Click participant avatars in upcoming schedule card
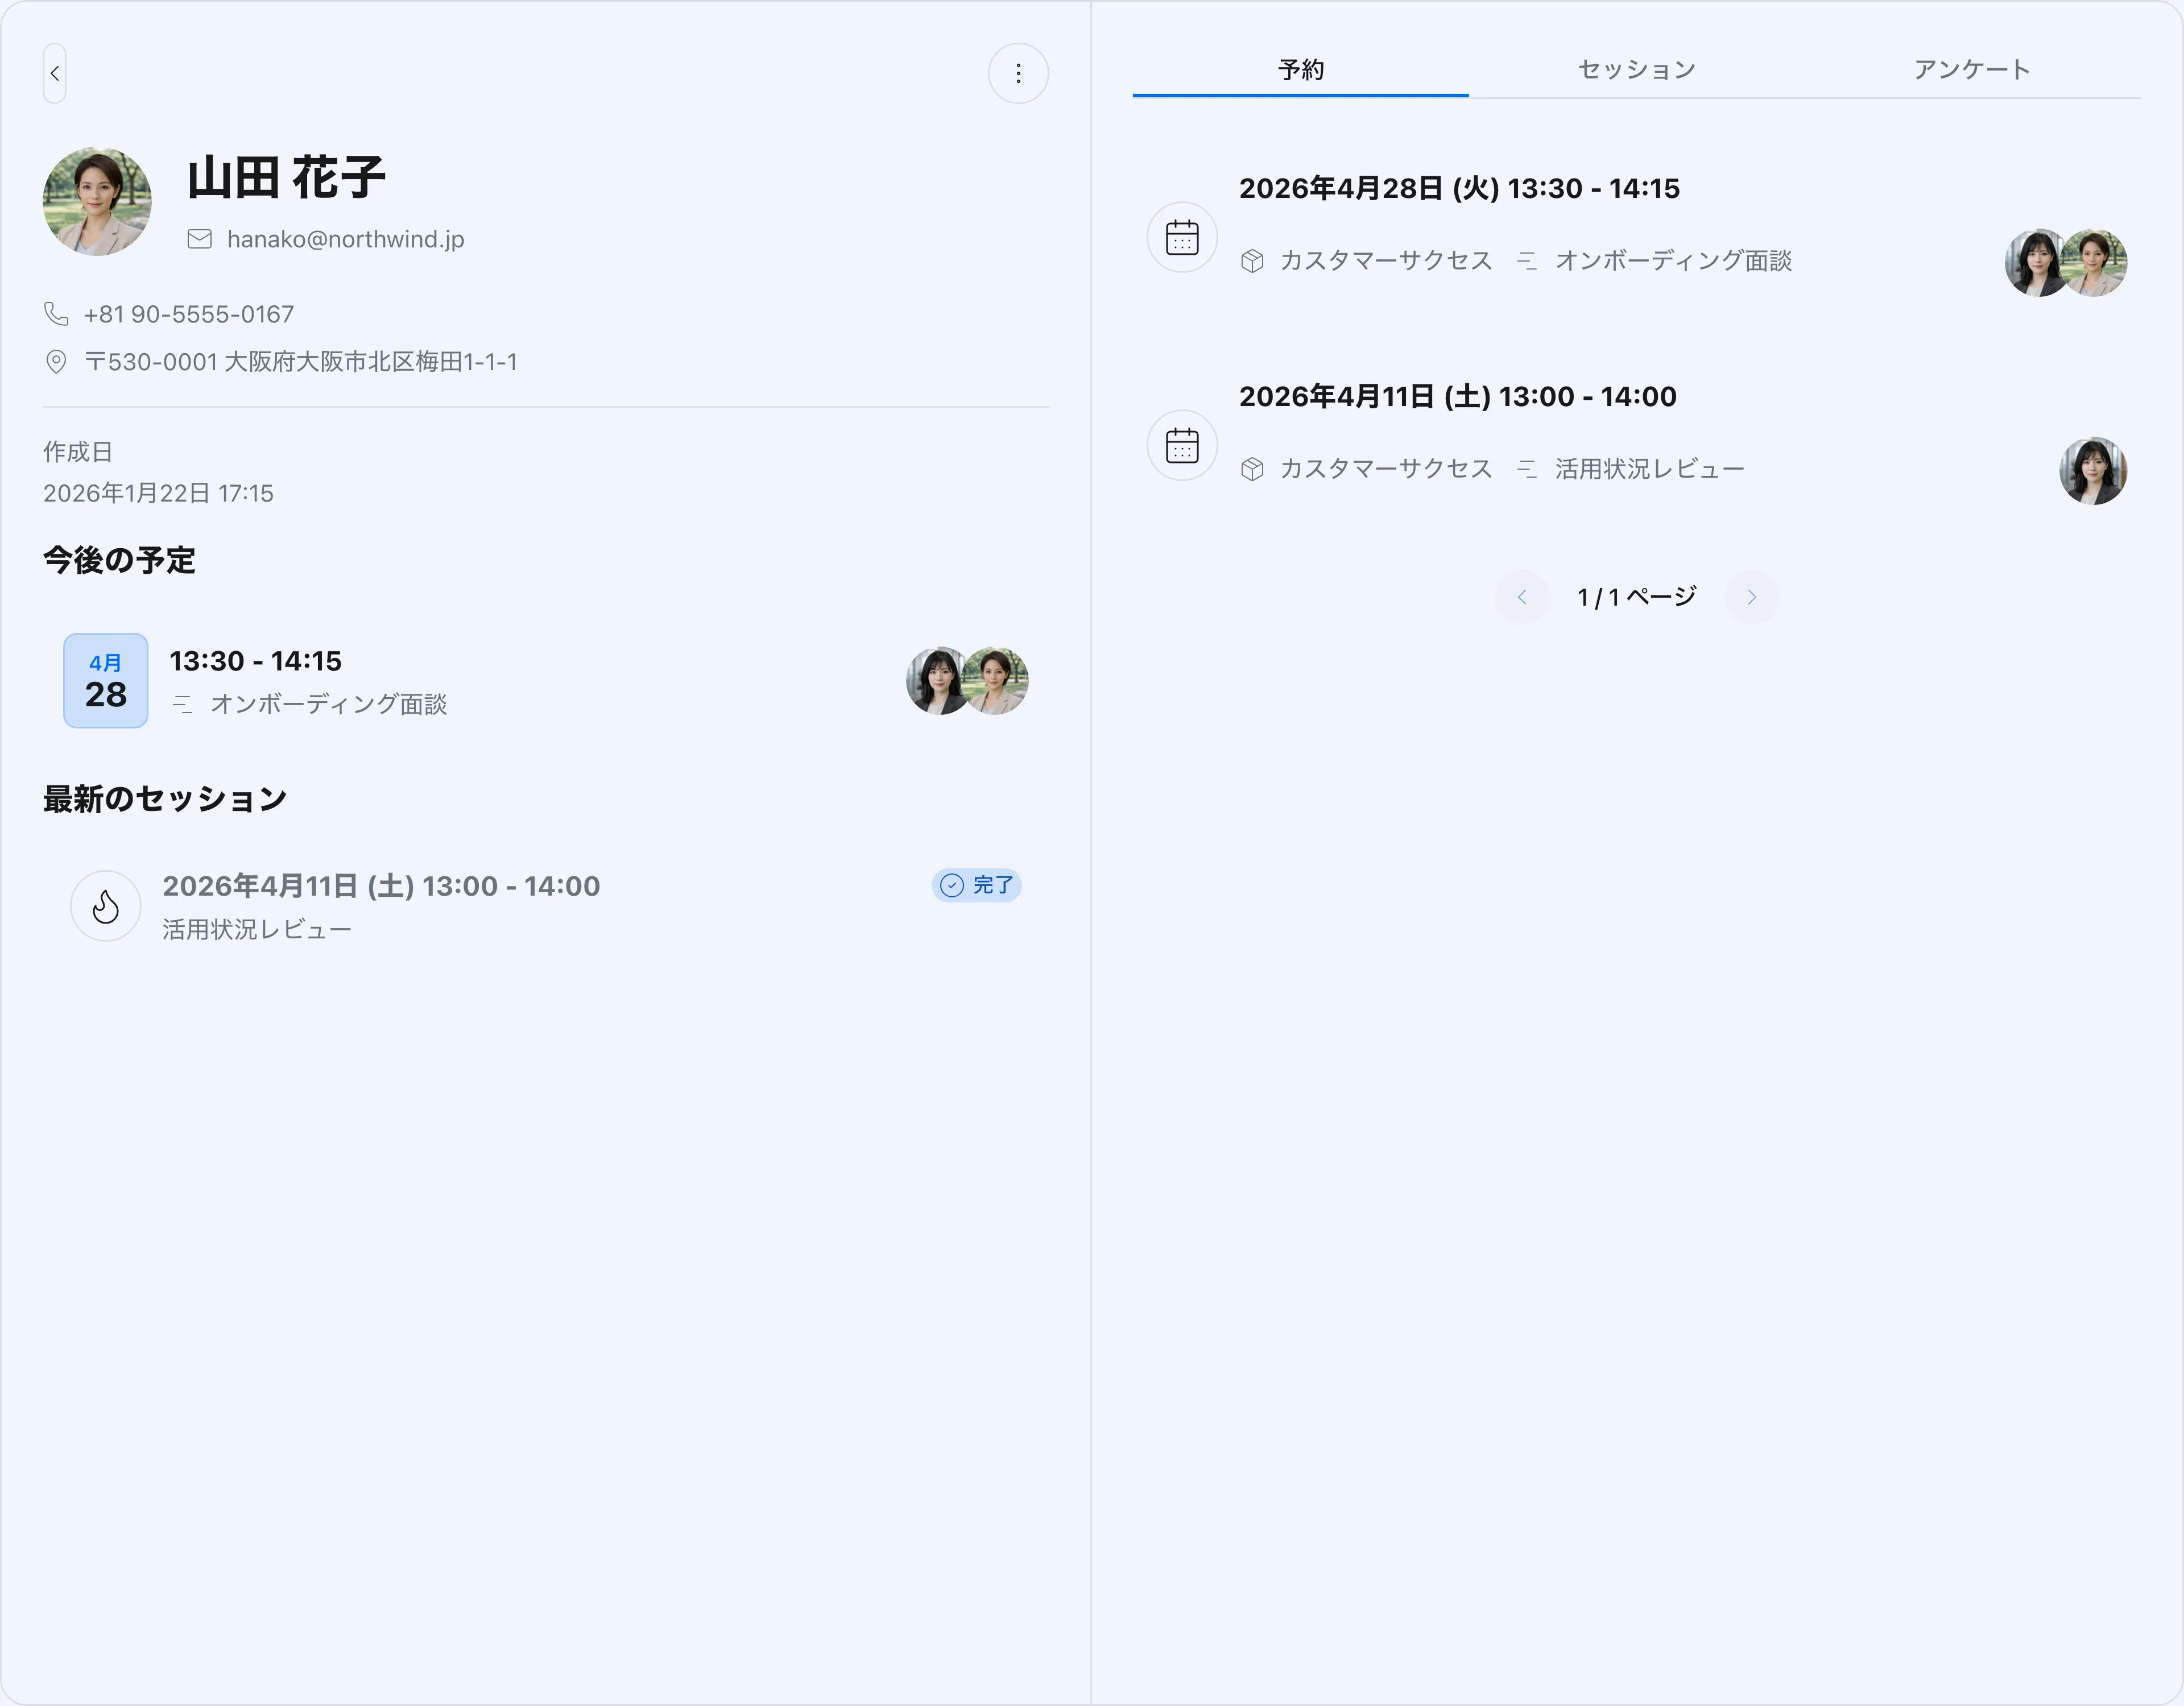 [967, 681]
